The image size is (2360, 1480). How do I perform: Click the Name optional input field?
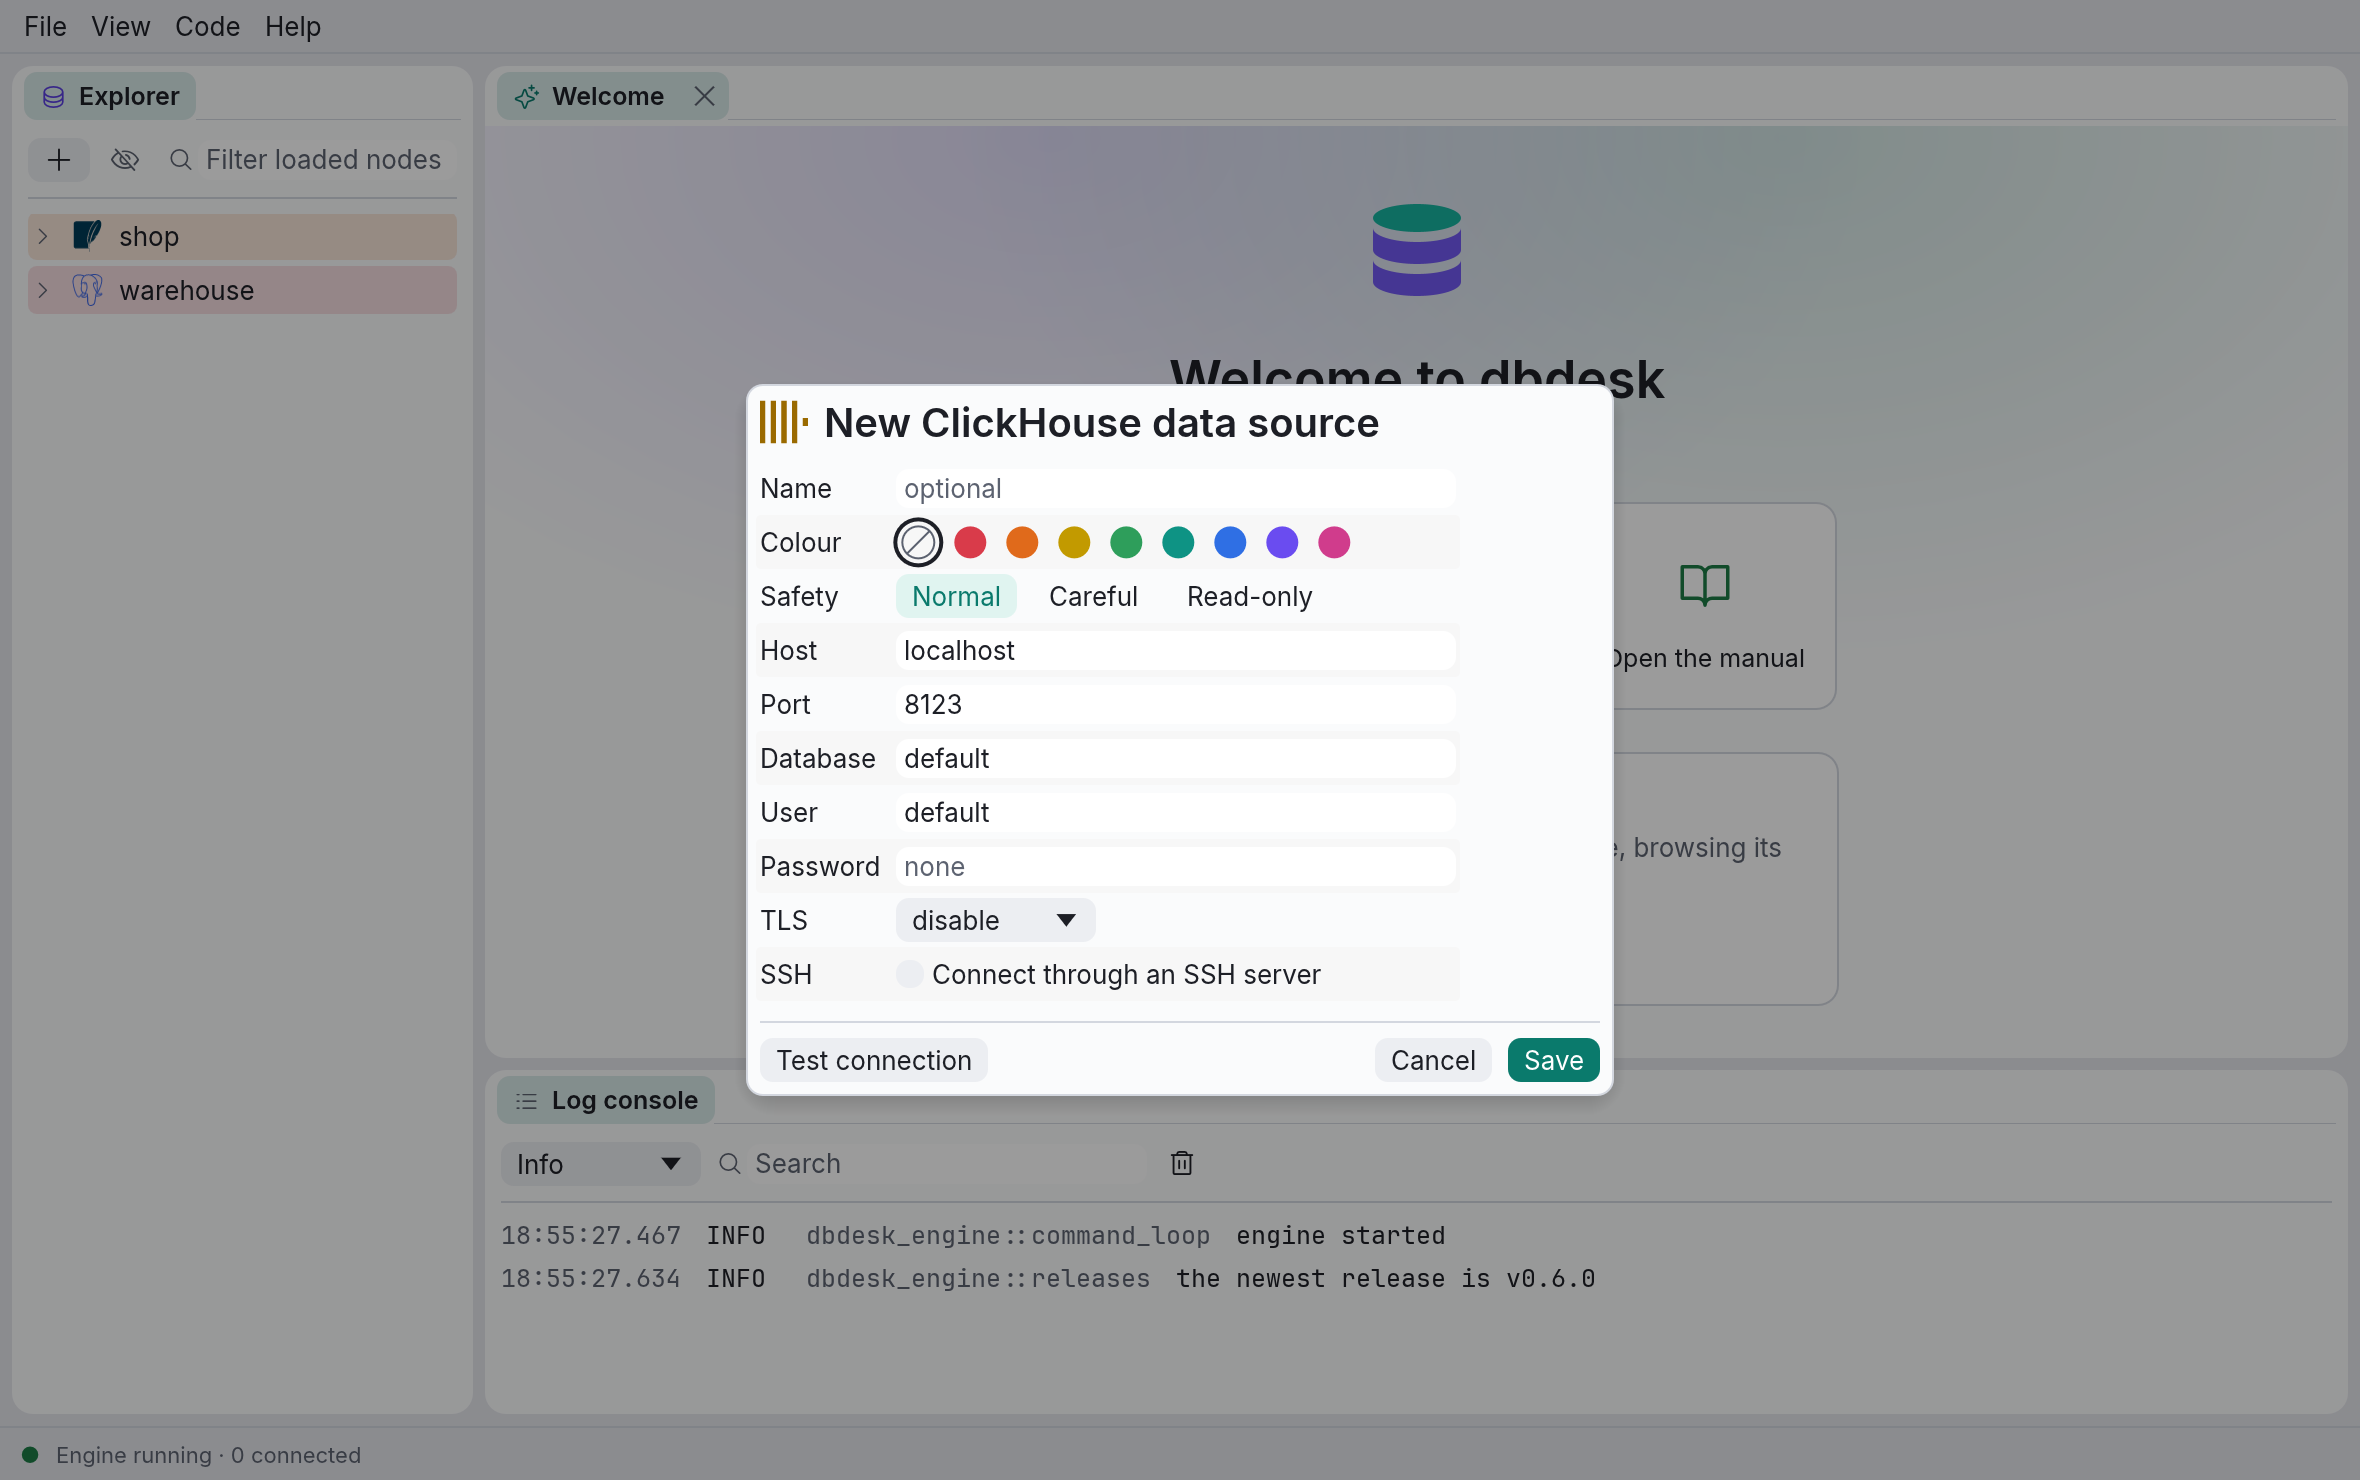pyautogui.click(x=1175, y=488)
